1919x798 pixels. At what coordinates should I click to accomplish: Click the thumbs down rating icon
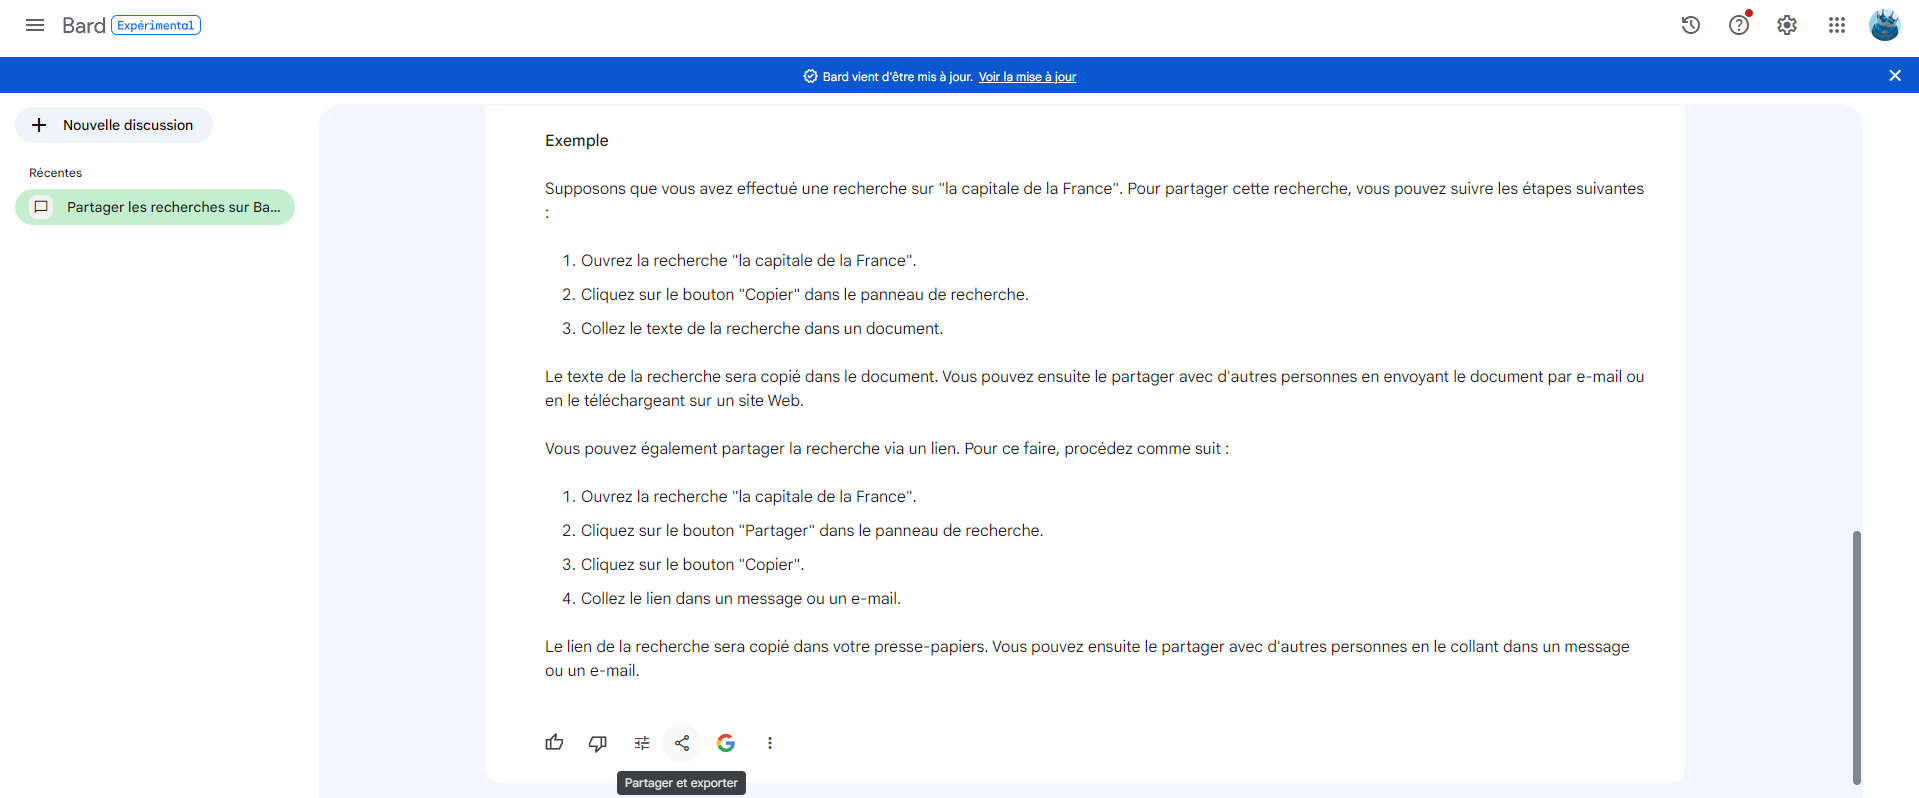pos(598,743)
